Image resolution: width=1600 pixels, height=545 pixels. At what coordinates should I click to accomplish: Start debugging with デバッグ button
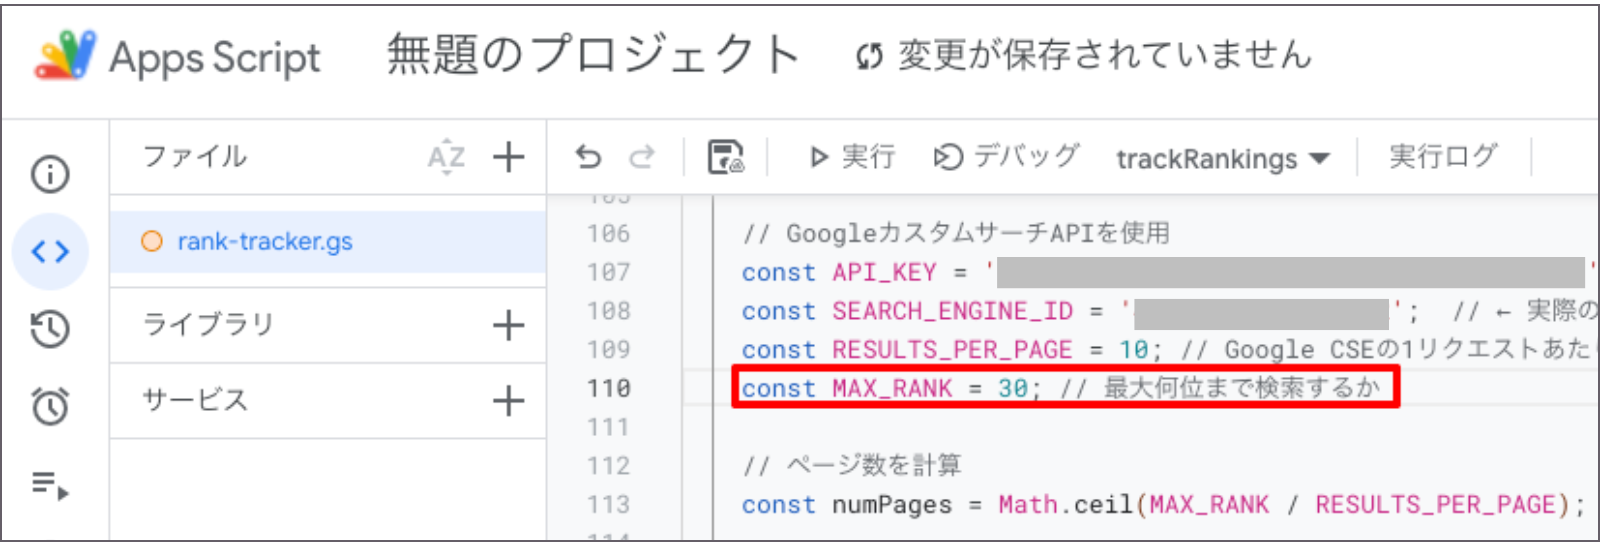1006,157
